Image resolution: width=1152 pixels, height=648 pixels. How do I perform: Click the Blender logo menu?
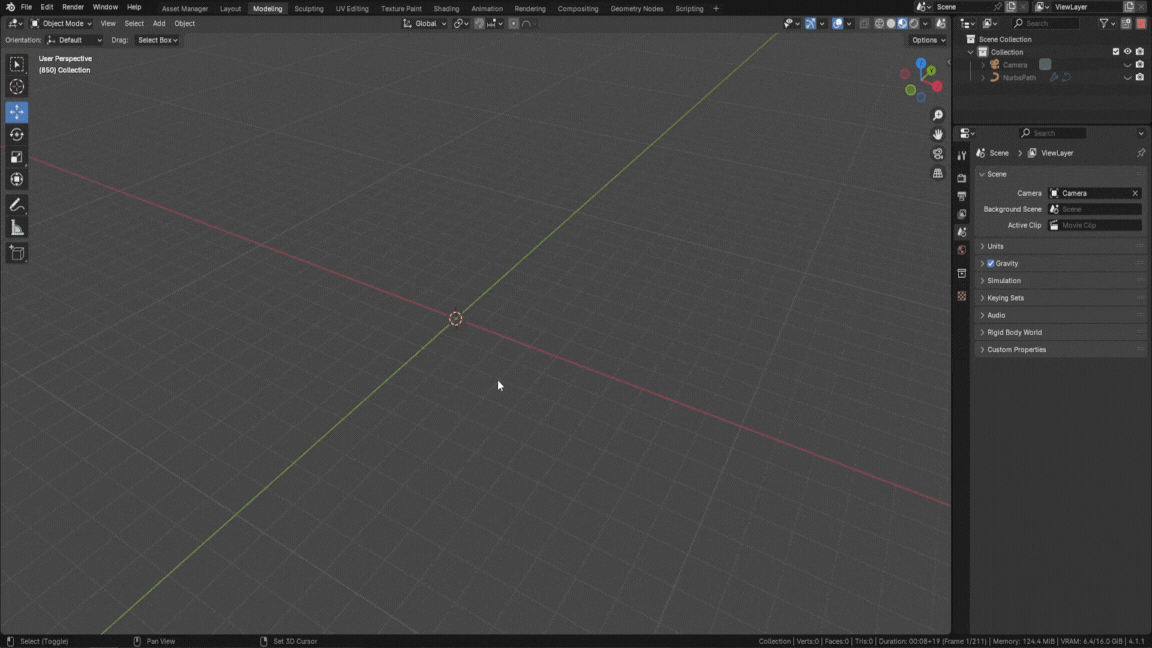tap(10, 7)
